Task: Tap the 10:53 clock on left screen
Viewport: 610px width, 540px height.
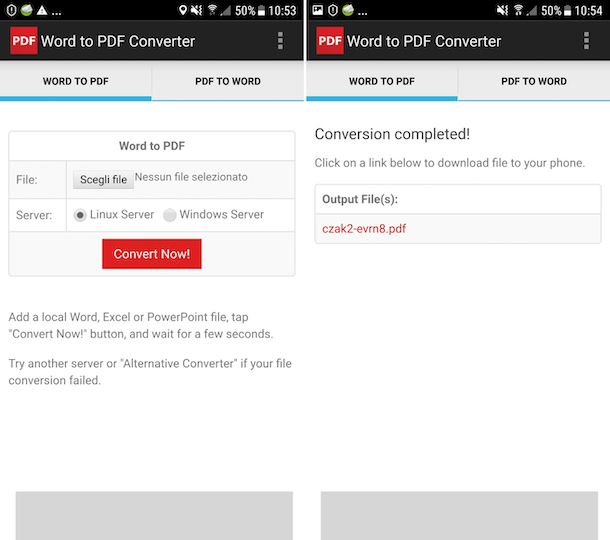Action: click(x=282, y=11)
